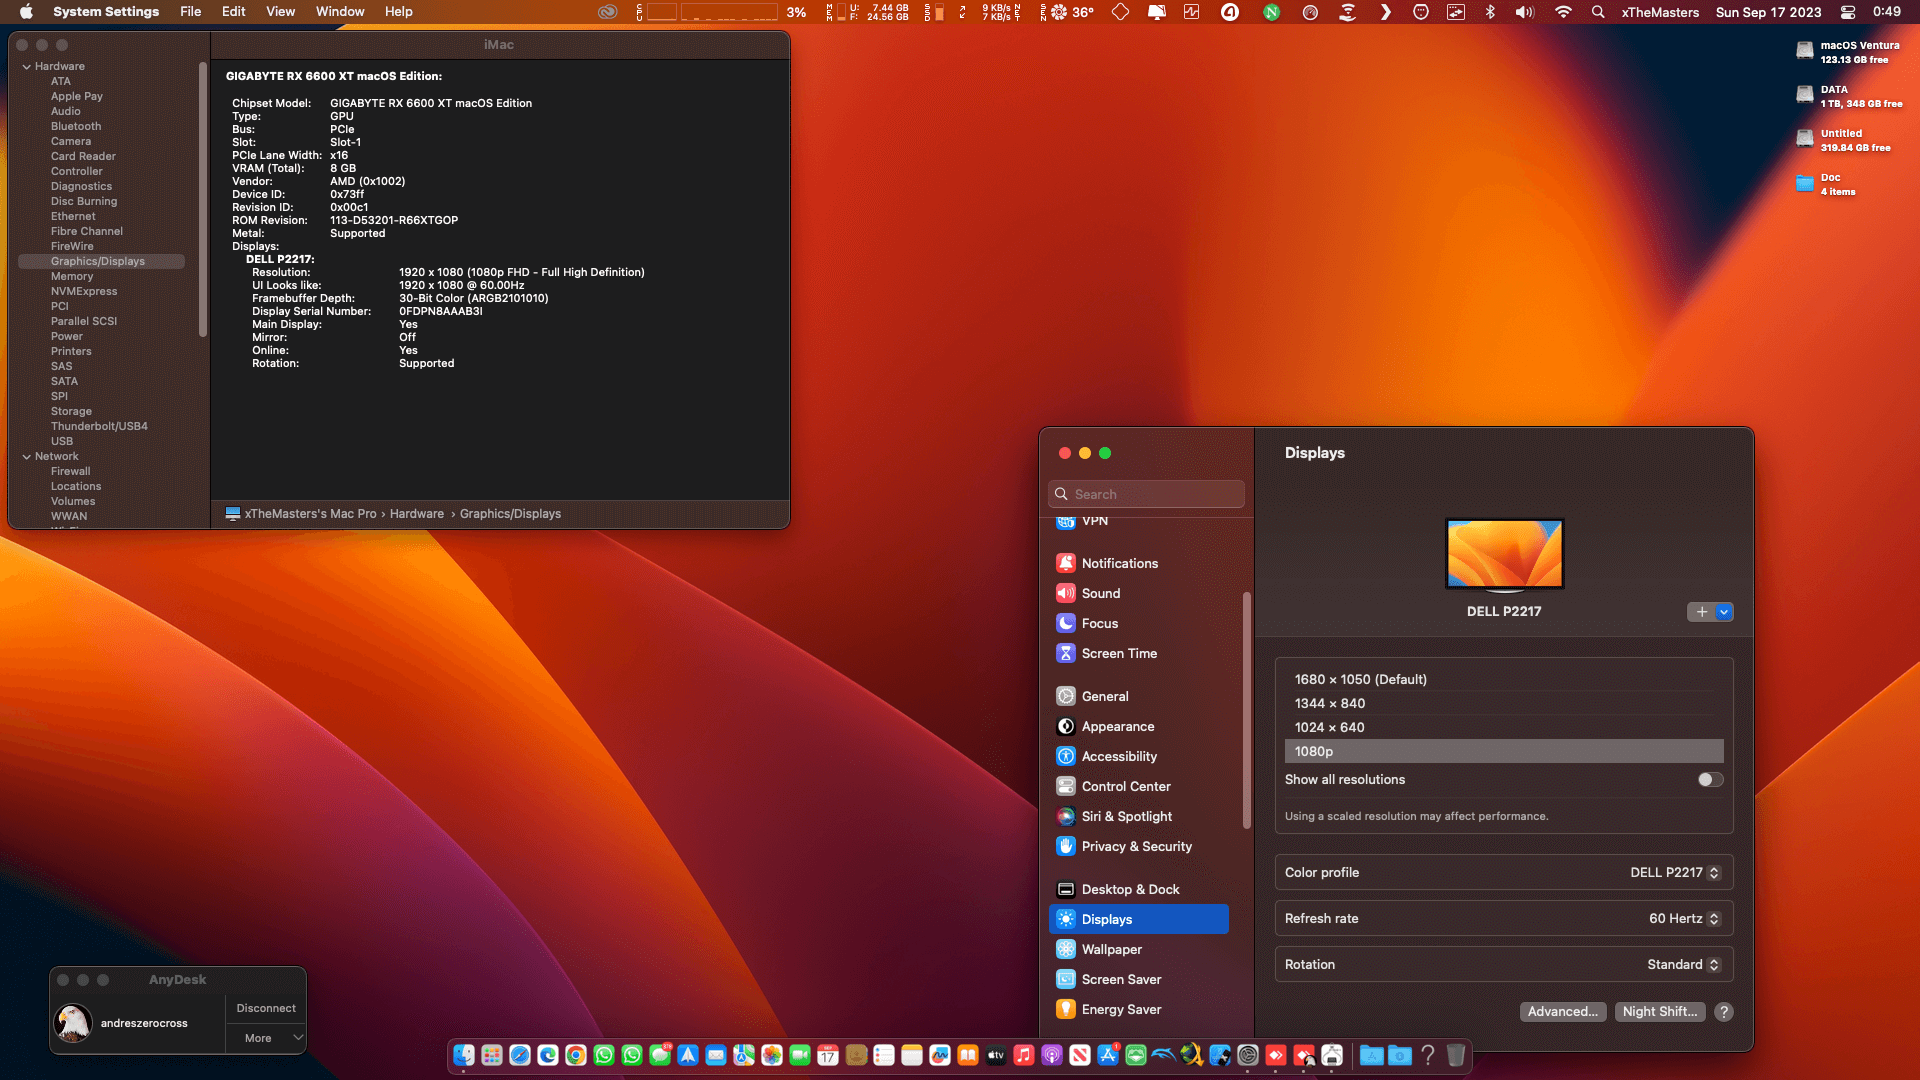The width and height of the screenshot is (1920, 1080).
Task: Collapse the Hardware tree section
Action: [x=26, y=67]
